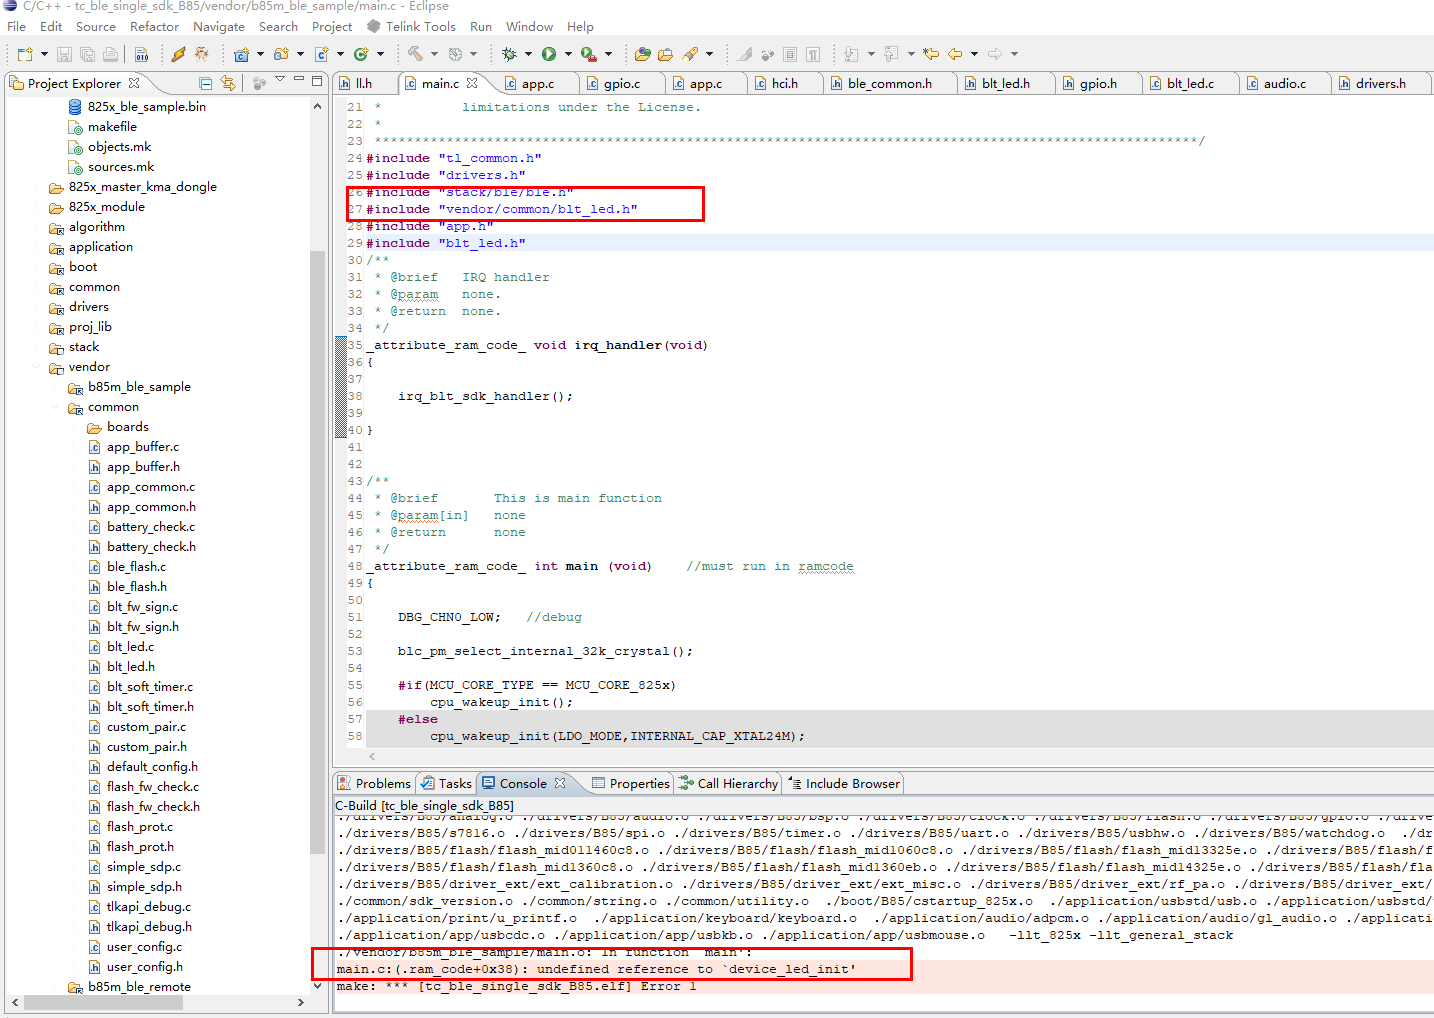Open the Run launch dropdown arrow

coord(568,54)
